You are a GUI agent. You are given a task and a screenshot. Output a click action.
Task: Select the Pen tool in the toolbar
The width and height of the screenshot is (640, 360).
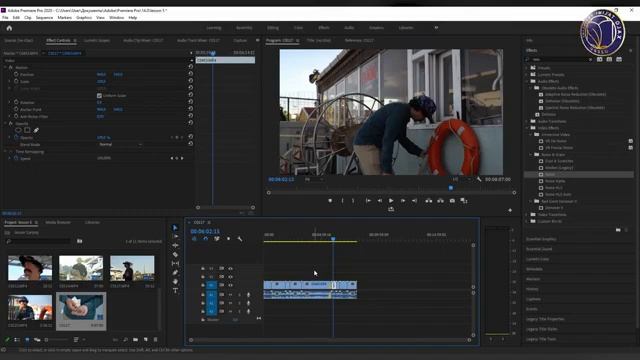point(175,272)
